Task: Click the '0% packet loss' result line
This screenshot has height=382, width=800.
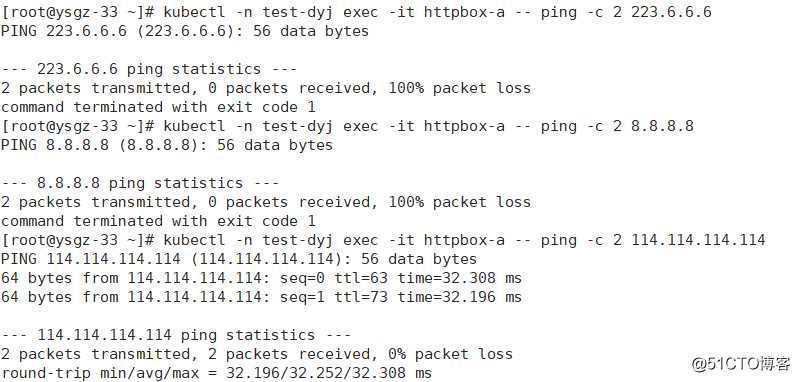Action: [257, 354]
